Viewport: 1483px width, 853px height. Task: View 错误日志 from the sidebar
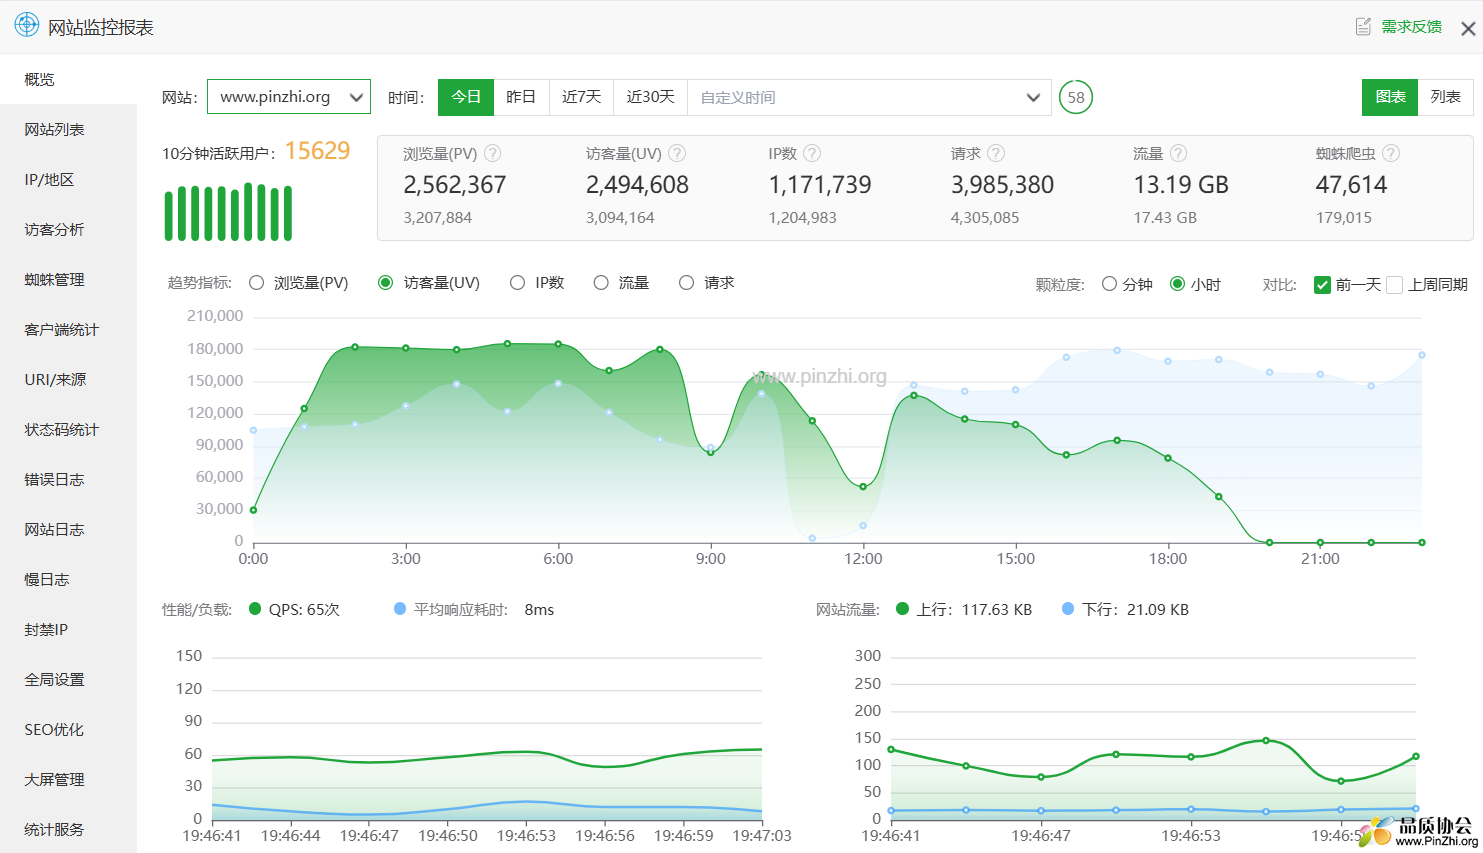click(x=68, y=479)
